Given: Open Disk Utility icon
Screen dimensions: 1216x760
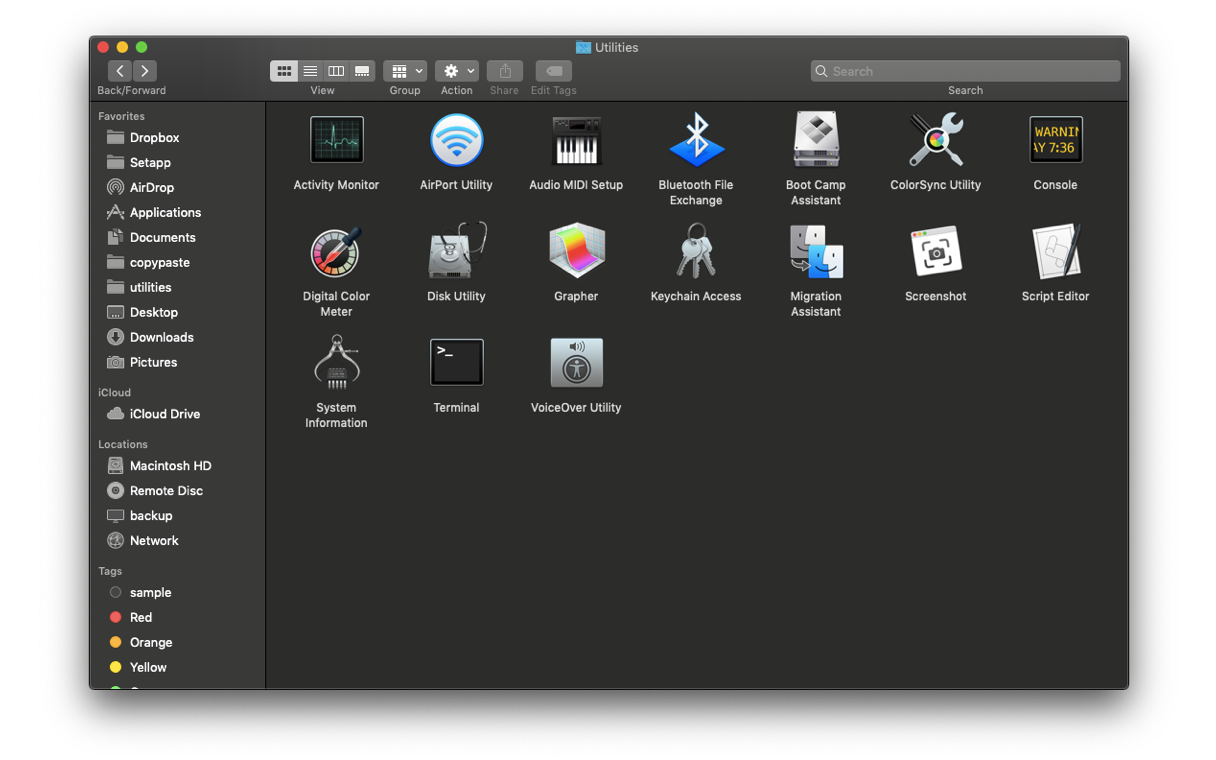Looking at the screenshot, I should 456,251.
